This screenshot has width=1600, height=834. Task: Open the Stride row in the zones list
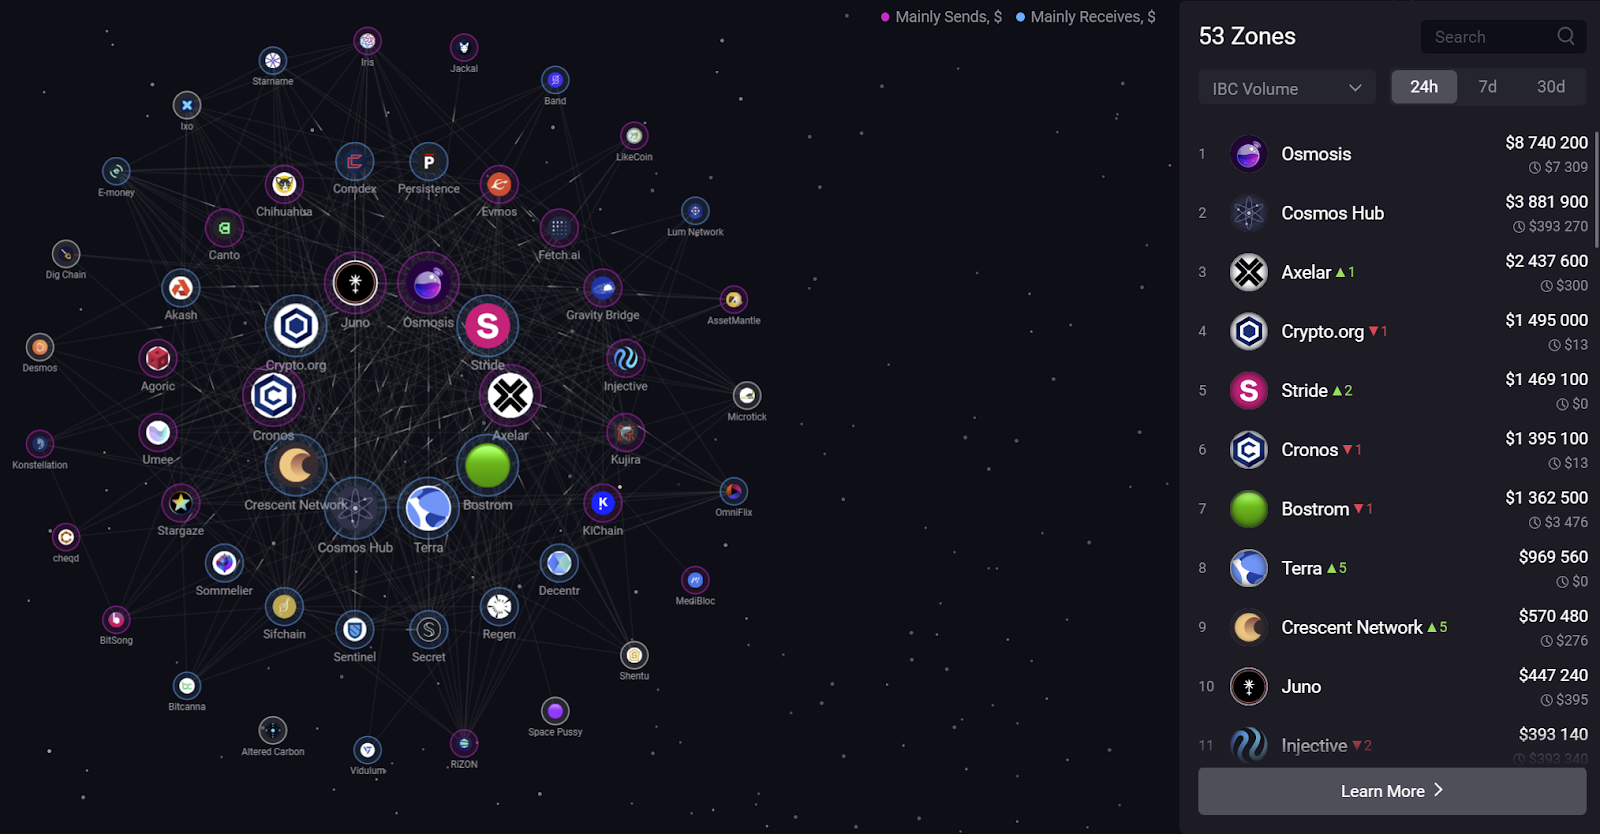point(1392,390)
